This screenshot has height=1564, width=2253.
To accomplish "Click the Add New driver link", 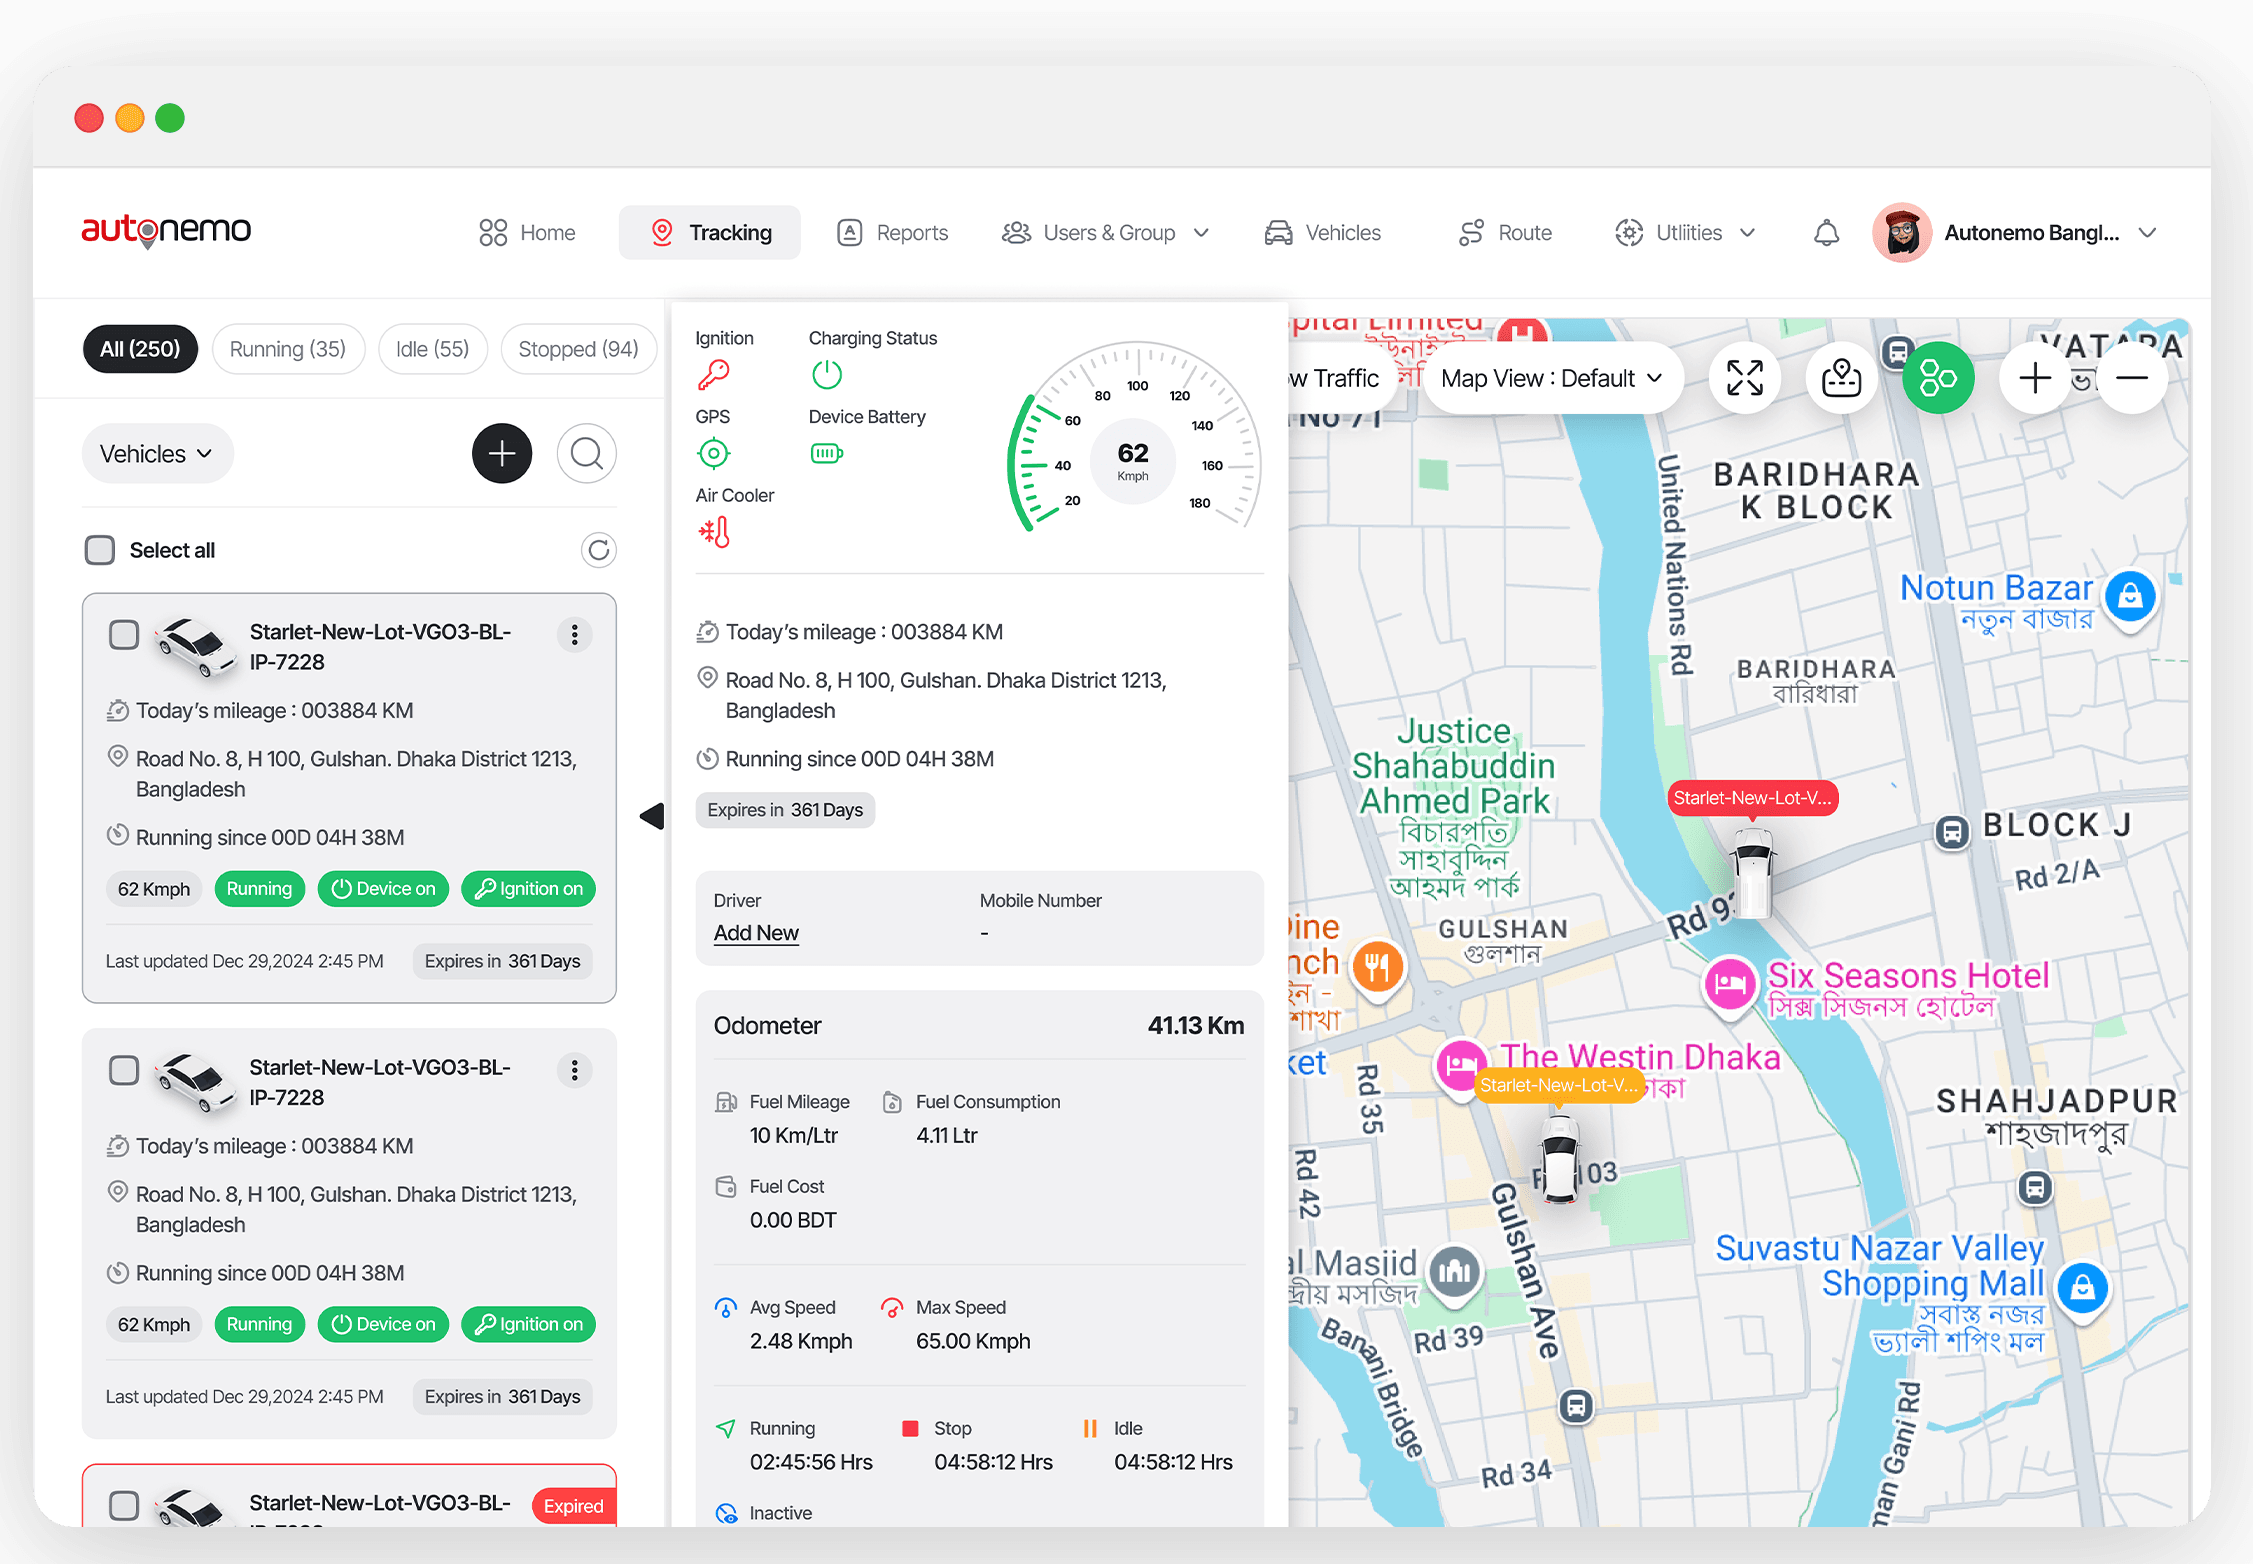I will point(756,933).
